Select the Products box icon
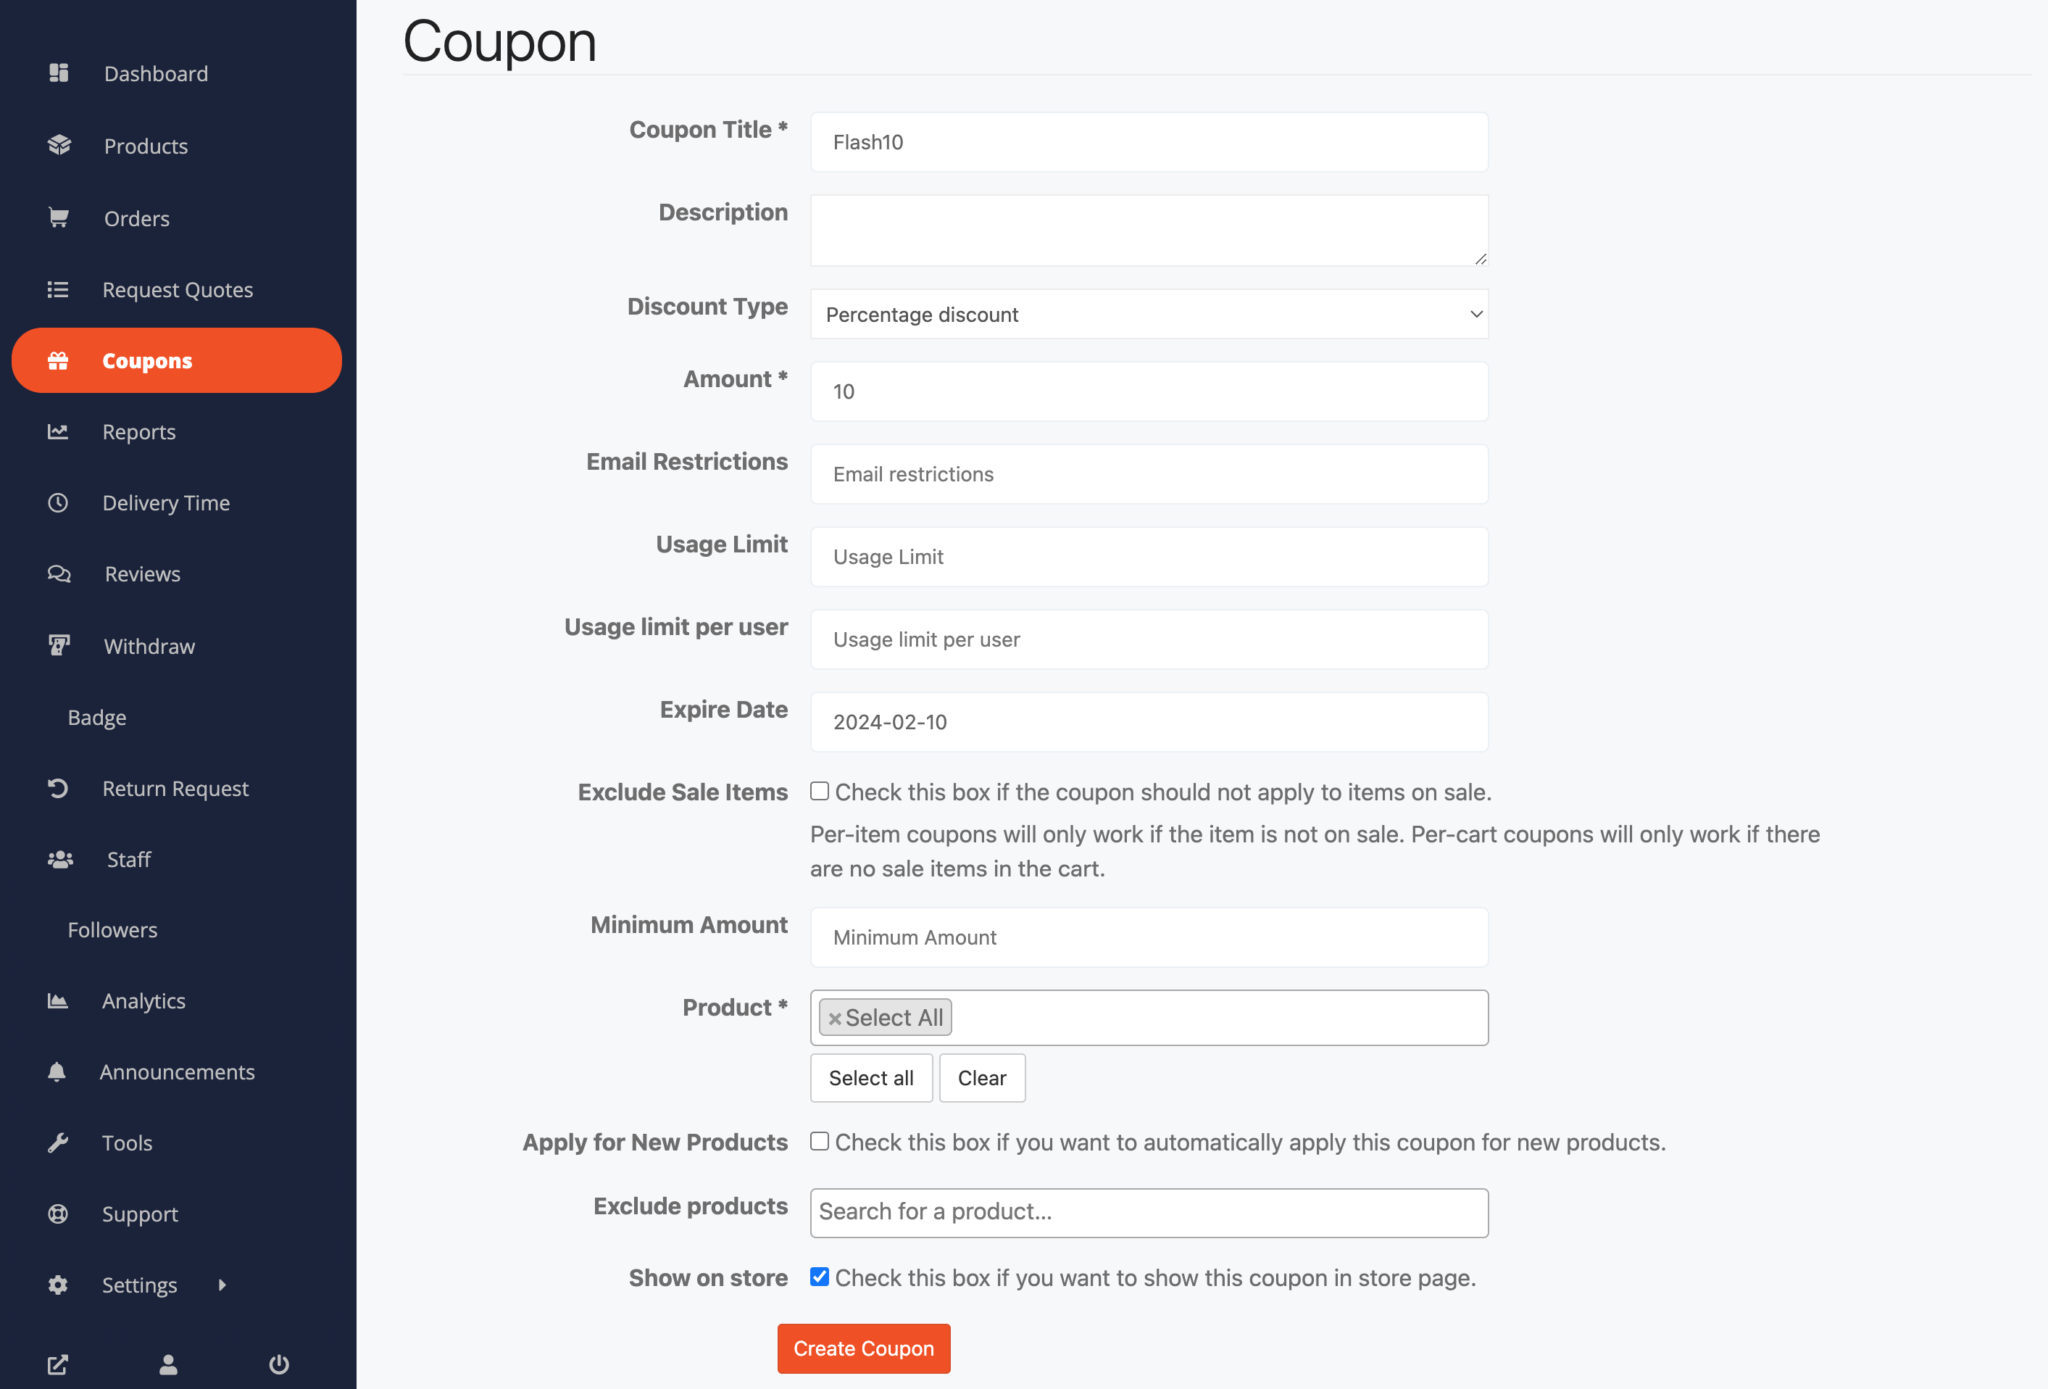Image resolution: width=2048 pixels, height=1389 pixels. tap(58, 145)
